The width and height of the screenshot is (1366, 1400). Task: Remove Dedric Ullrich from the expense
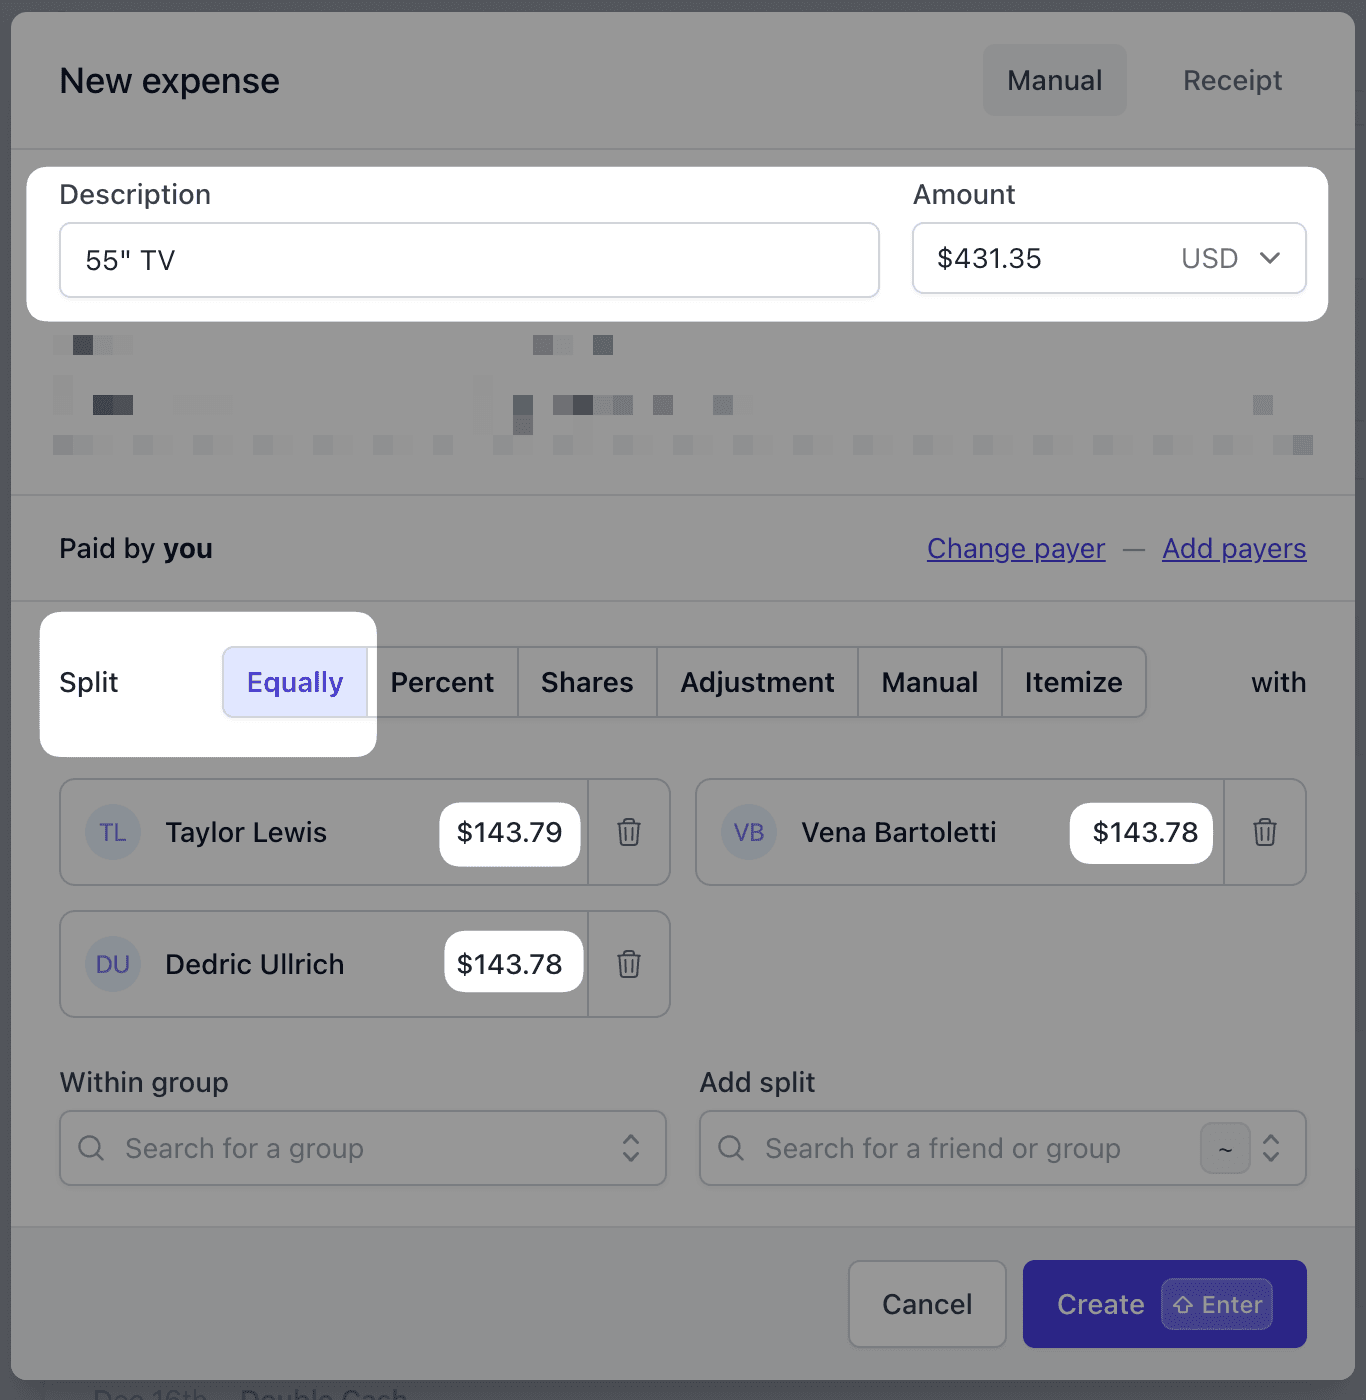628,964
